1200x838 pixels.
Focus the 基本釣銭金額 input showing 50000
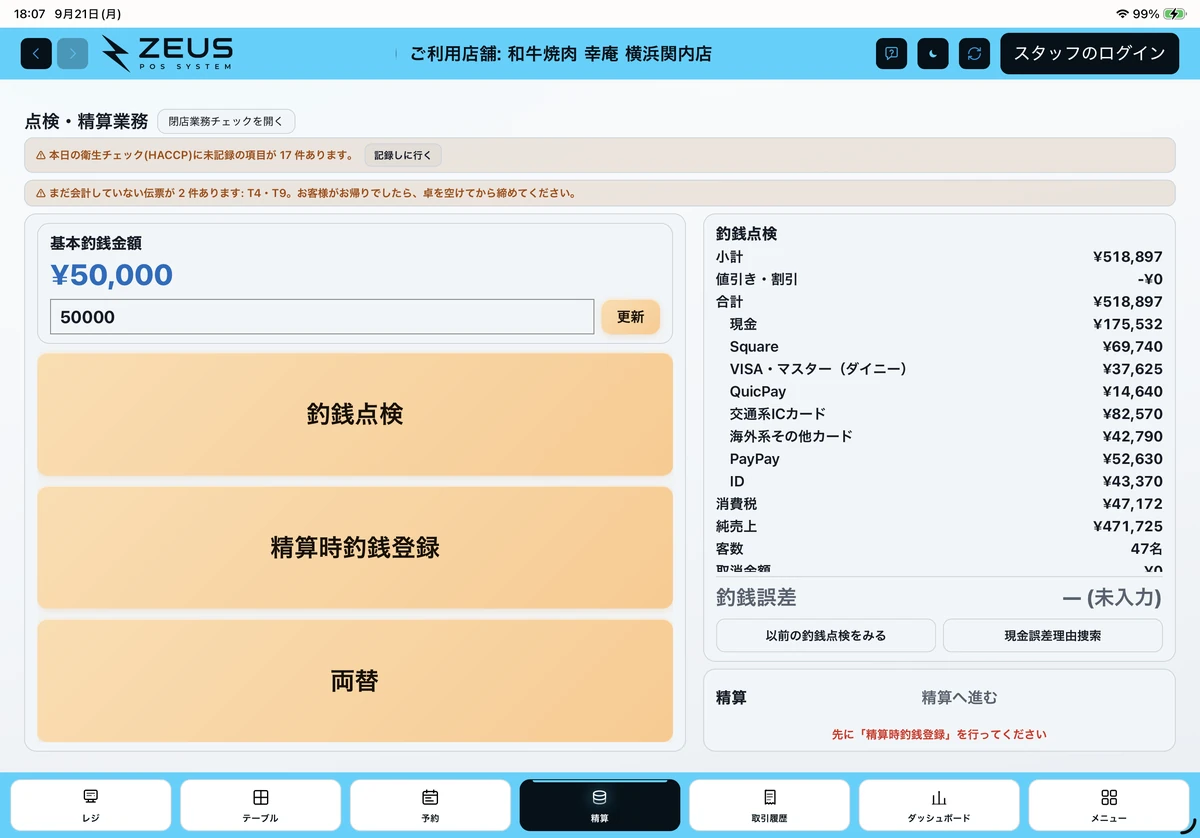pos(322,317)
